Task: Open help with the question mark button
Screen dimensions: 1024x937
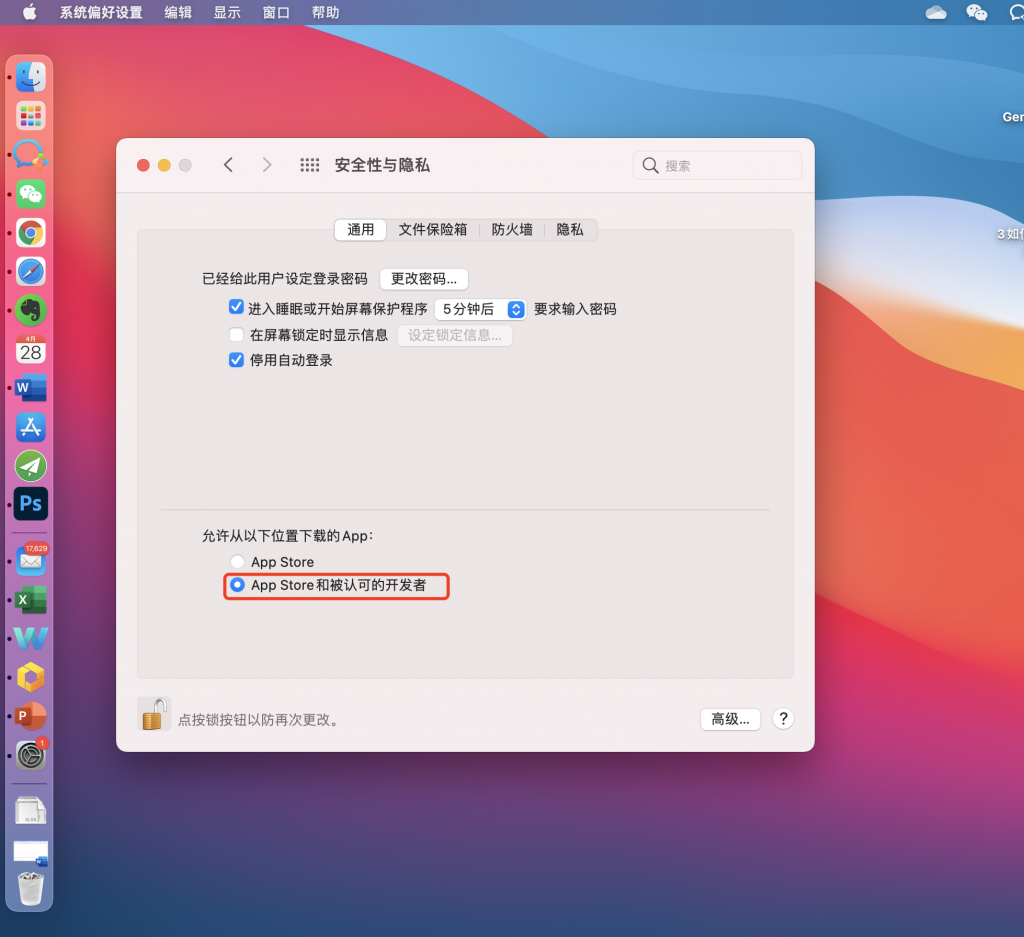Action: 783,719
